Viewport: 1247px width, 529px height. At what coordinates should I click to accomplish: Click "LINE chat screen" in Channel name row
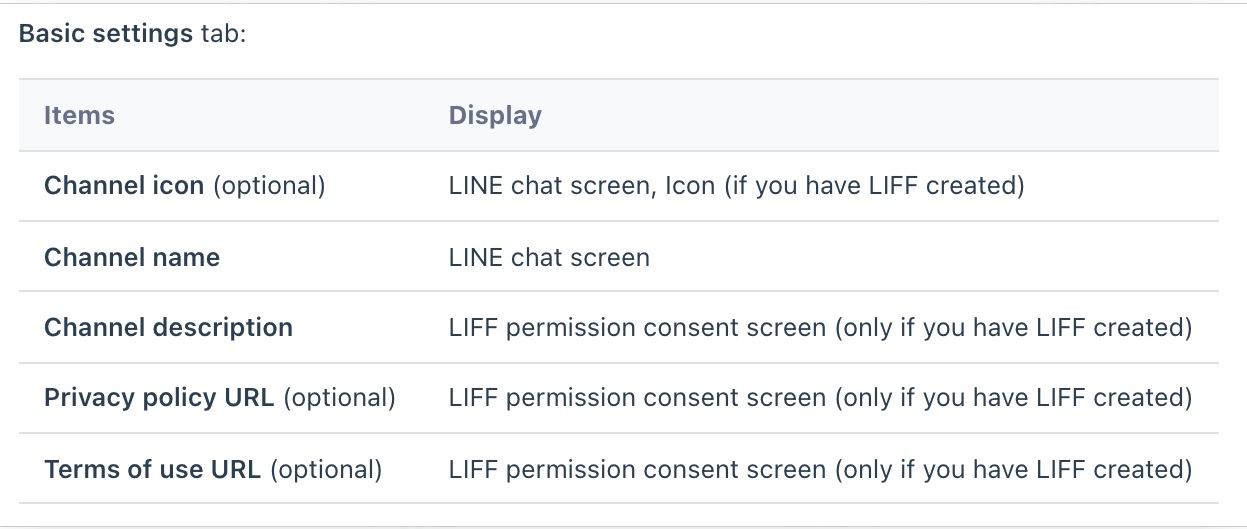pyautogui.click(x=549, y=257)
